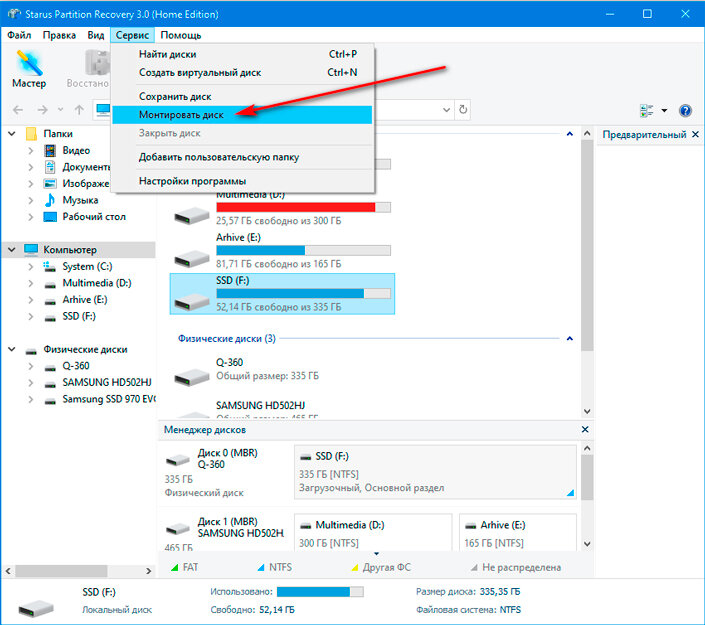Go forward with the right arrow
This screenshot has height=625, width=705.
point(42,110)
